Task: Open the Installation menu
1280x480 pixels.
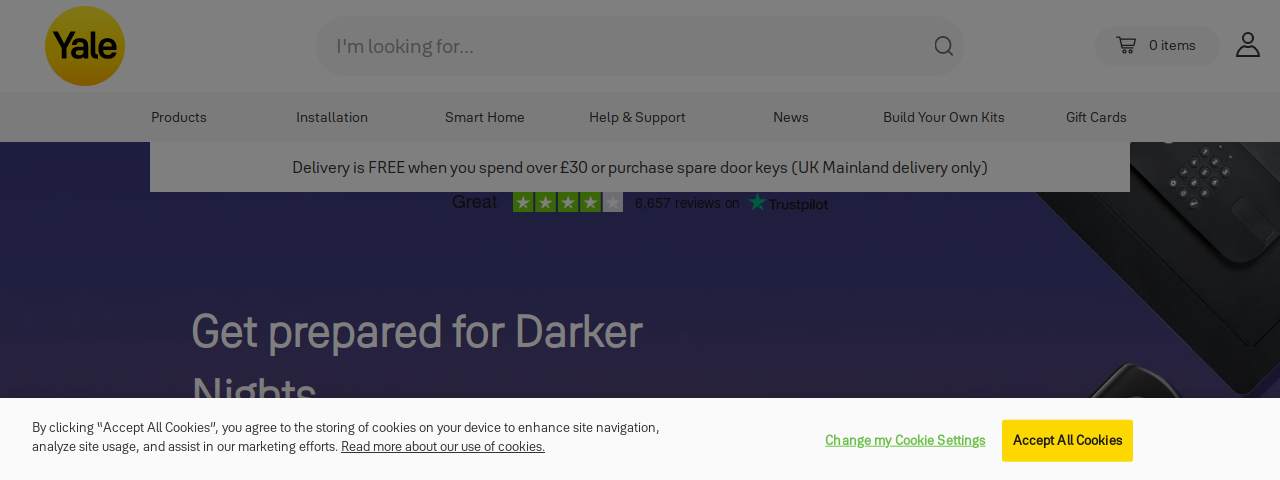Action: 332,117
